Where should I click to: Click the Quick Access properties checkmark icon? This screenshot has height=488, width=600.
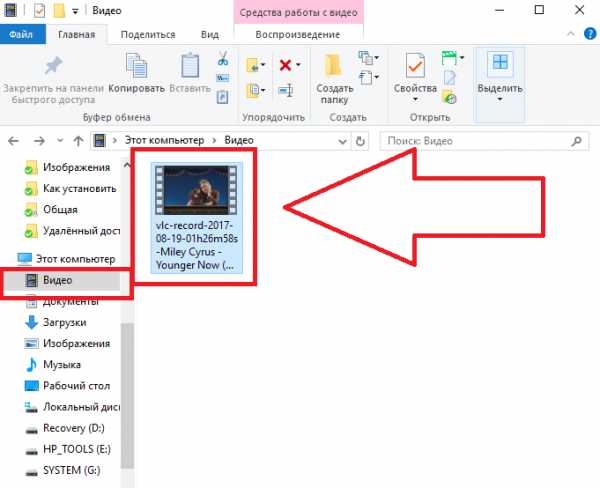tap(39, 10)
